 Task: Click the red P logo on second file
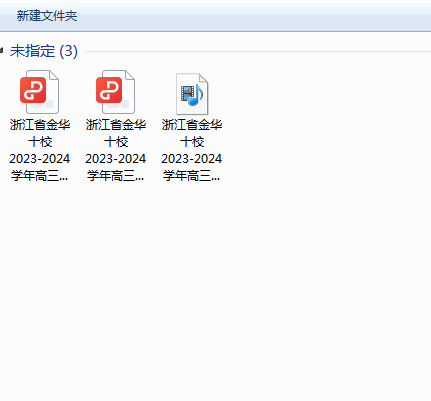coord(109,90)
